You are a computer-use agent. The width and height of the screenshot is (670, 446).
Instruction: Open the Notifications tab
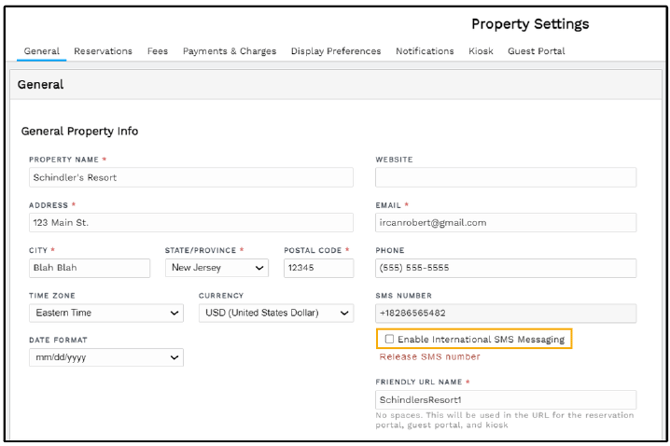(424, 51)
